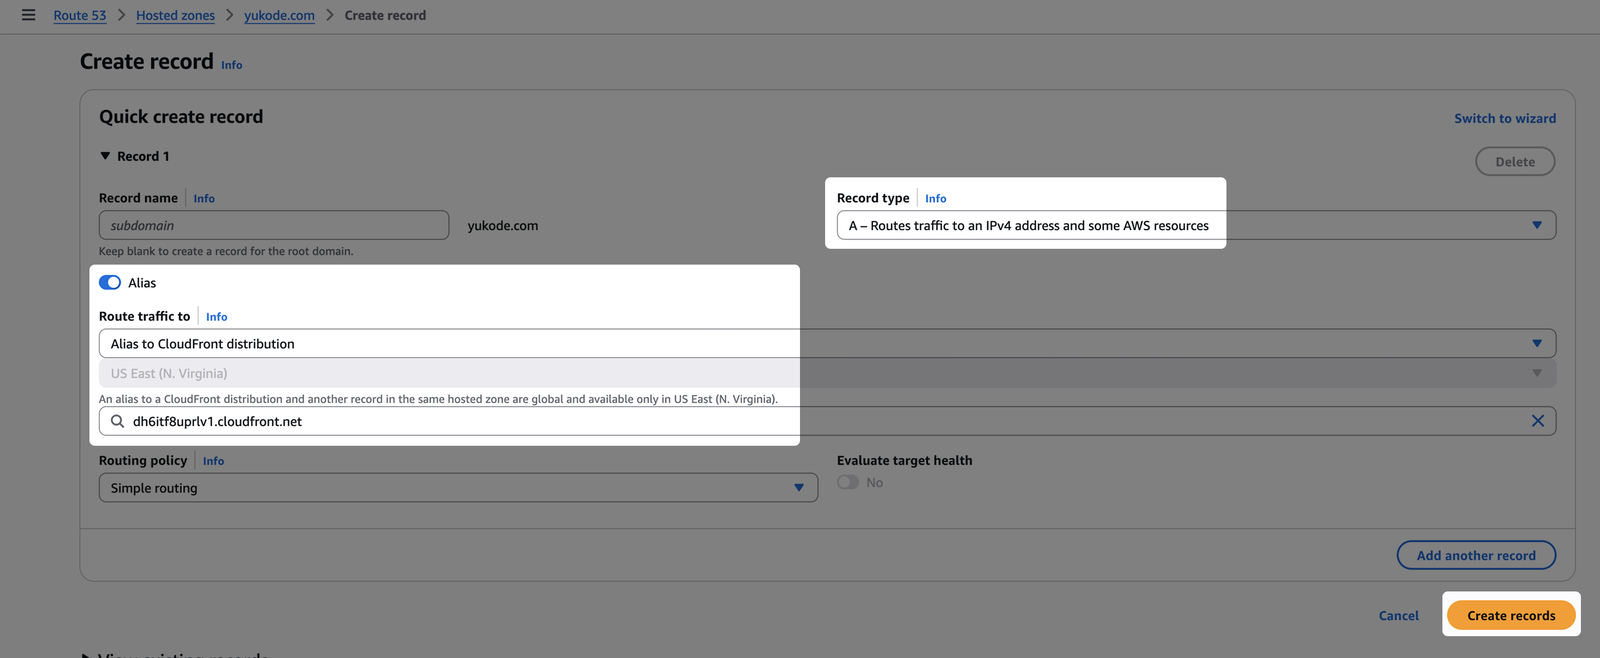Open the yukode.com breadcrumb link
Screen dimensions: 1600x658
click(279, 15)
